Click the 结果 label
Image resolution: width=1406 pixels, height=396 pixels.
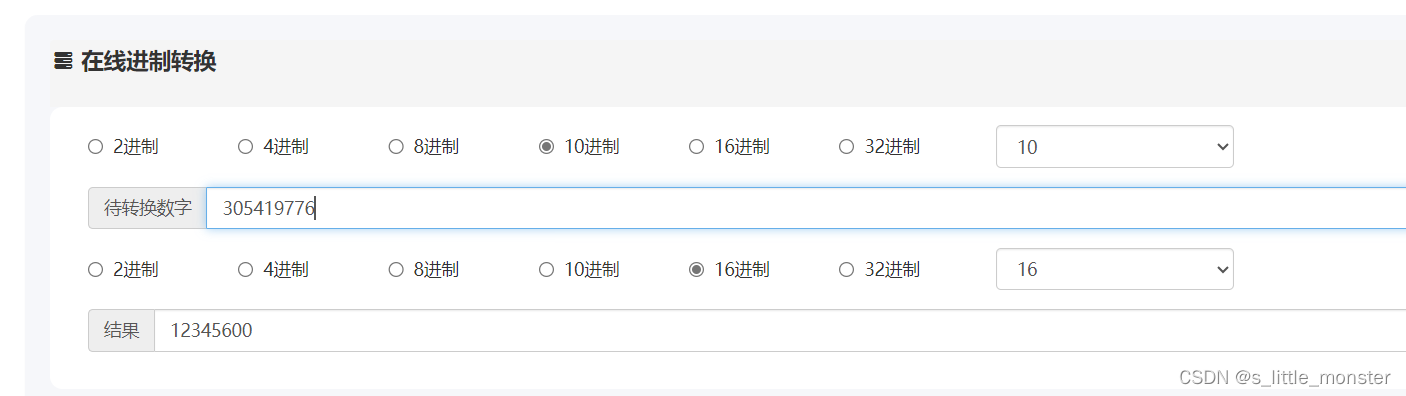[121, 330]
